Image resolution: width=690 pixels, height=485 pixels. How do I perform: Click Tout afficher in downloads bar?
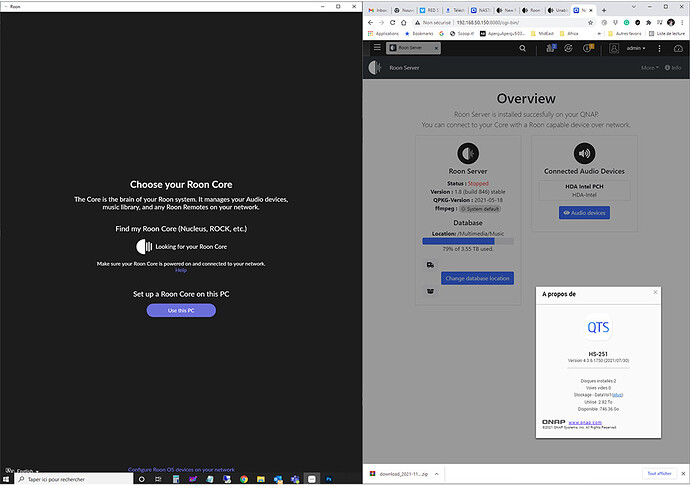tap(659, 474)
